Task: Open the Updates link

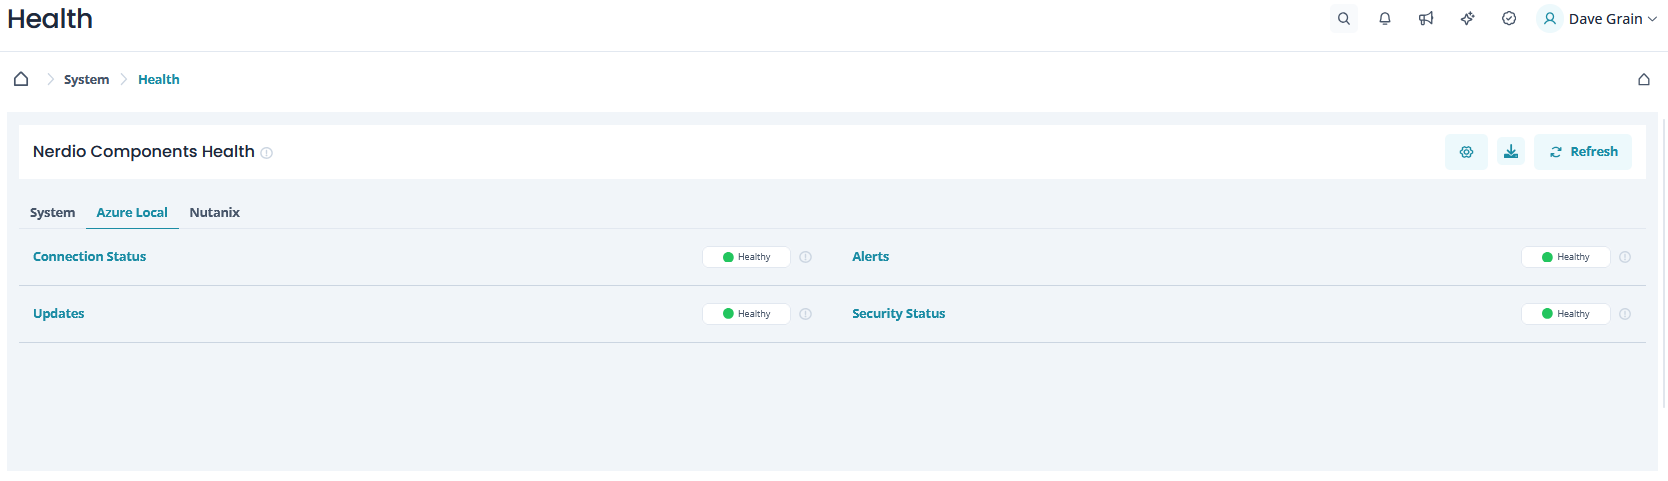Action: [x=58, y=314]
